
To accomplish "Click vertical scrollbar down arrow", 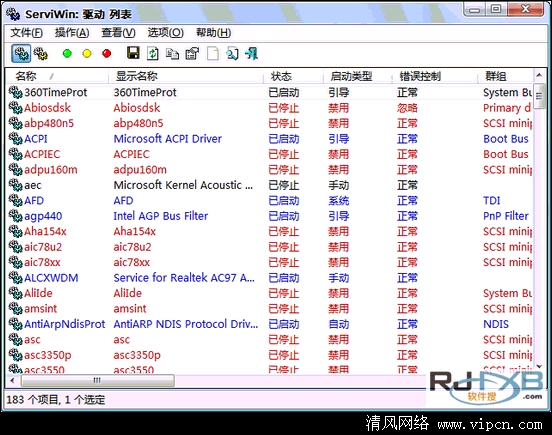I will pos(539,366).
